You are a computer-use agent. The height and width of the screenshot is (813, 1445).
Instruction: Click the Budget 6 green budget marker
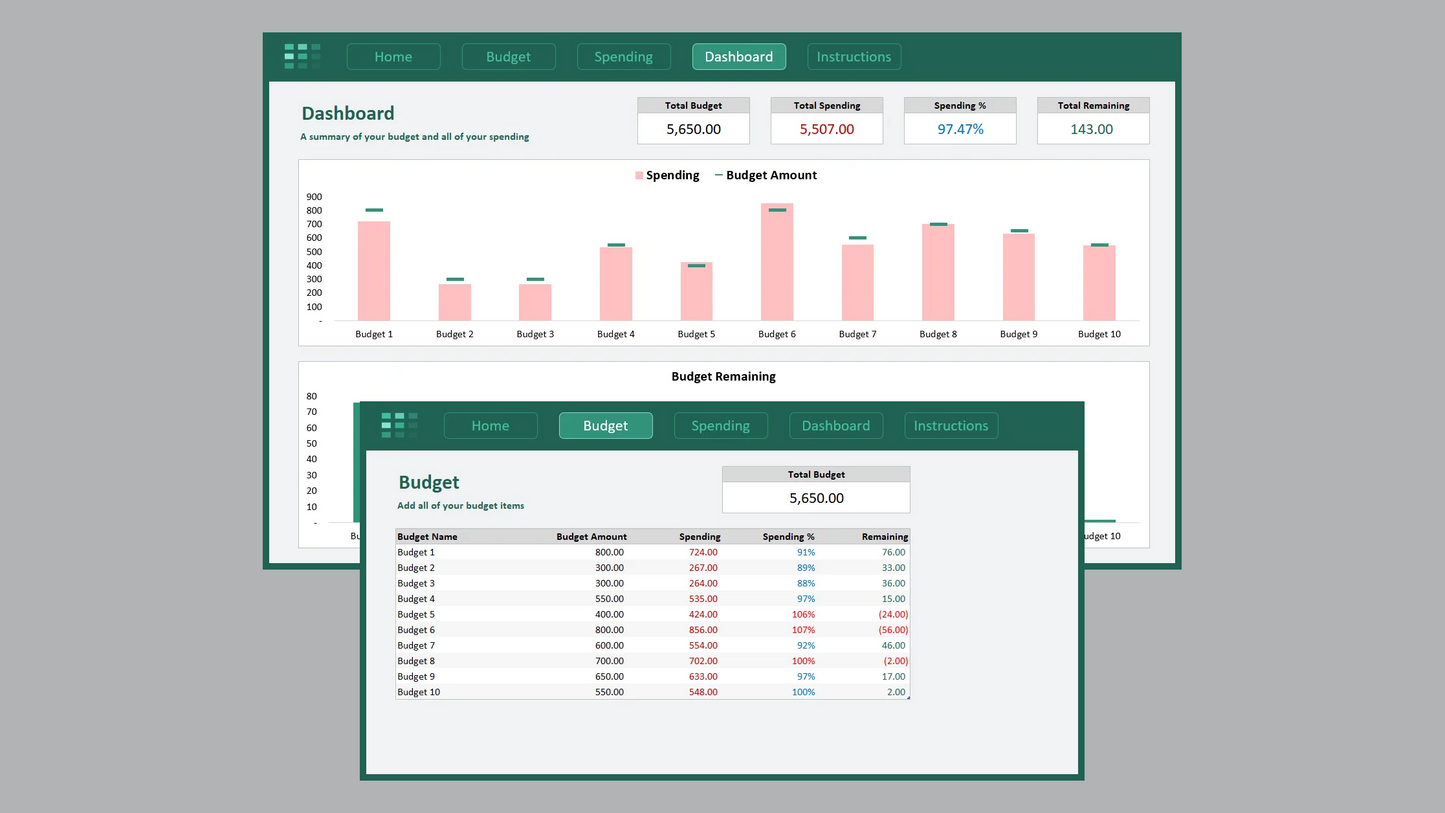777,210
